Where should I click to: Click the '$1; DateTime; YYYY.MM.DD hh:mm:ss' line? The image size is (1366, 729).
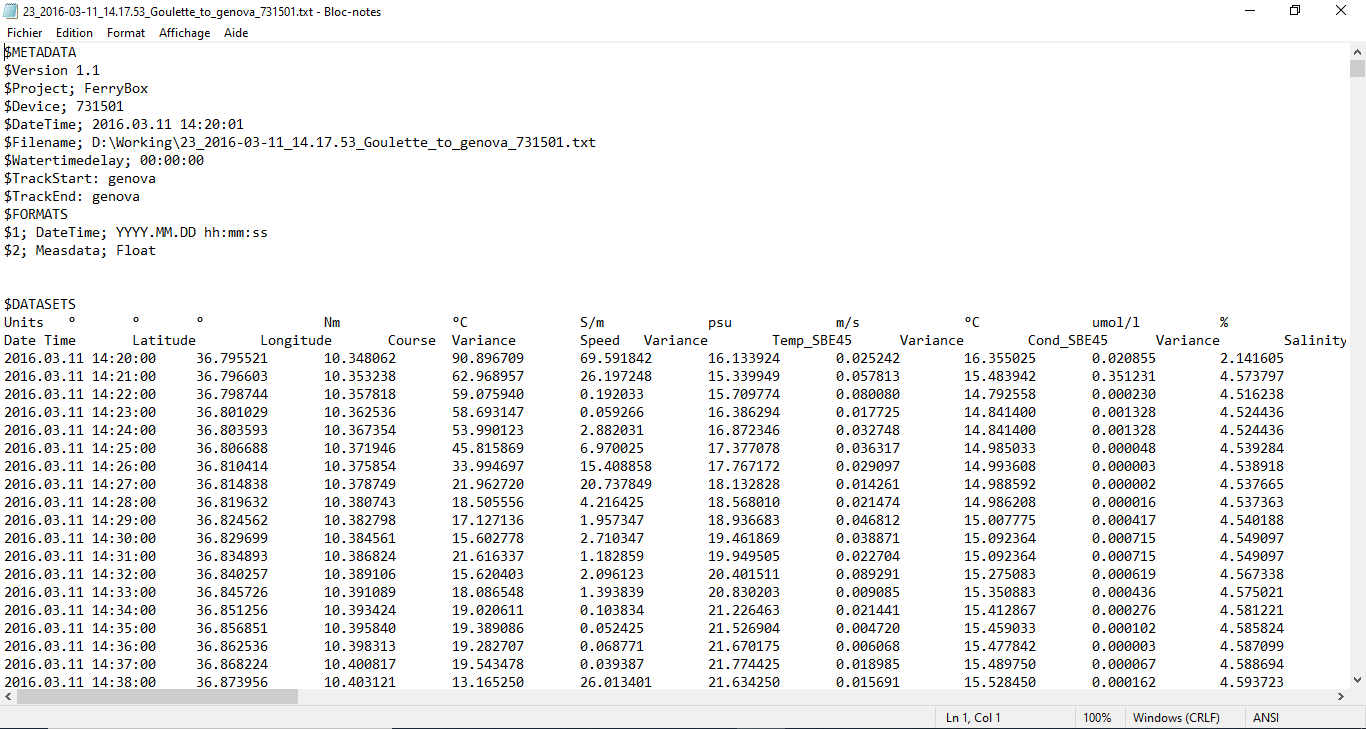(136, 232)
